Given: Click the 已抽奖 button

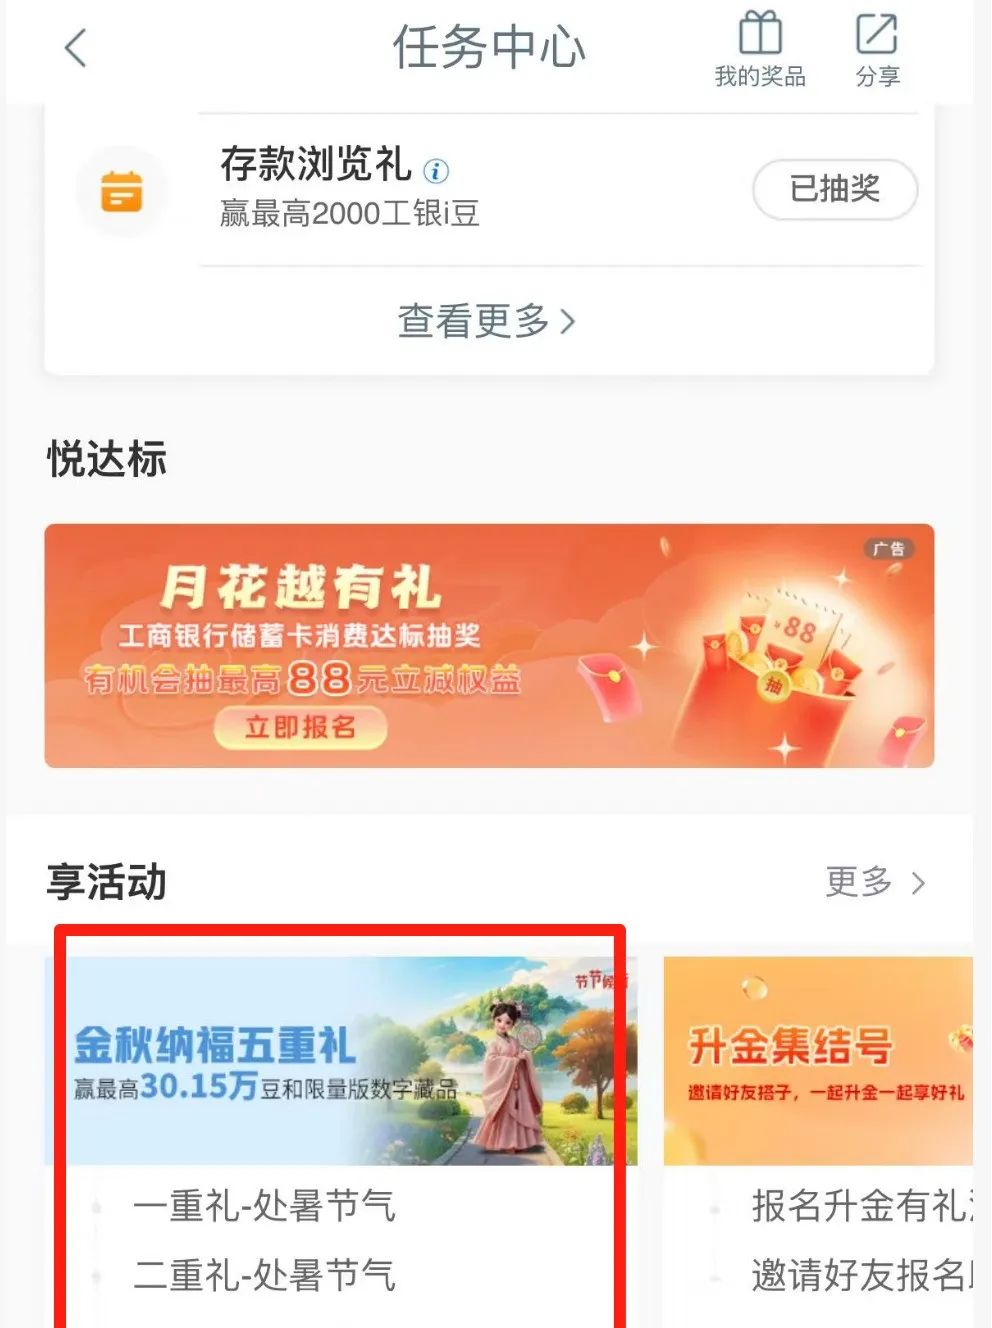Looking at the screenshot, I should [x=835, y=189].
